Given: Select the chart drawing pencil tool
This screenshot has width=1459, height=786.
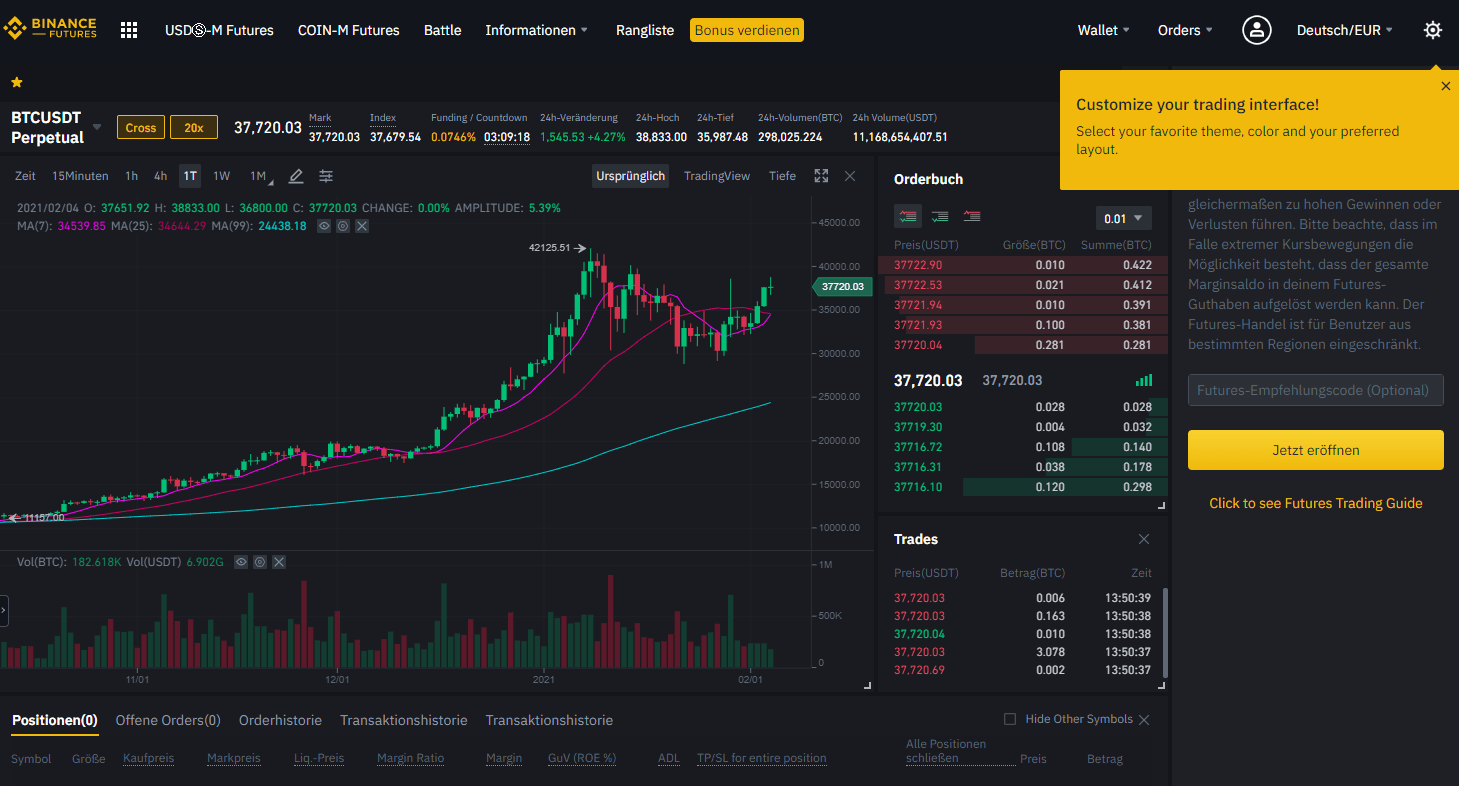Looking at the screenshot, I should pyautogui.click(x=296, y=176).
